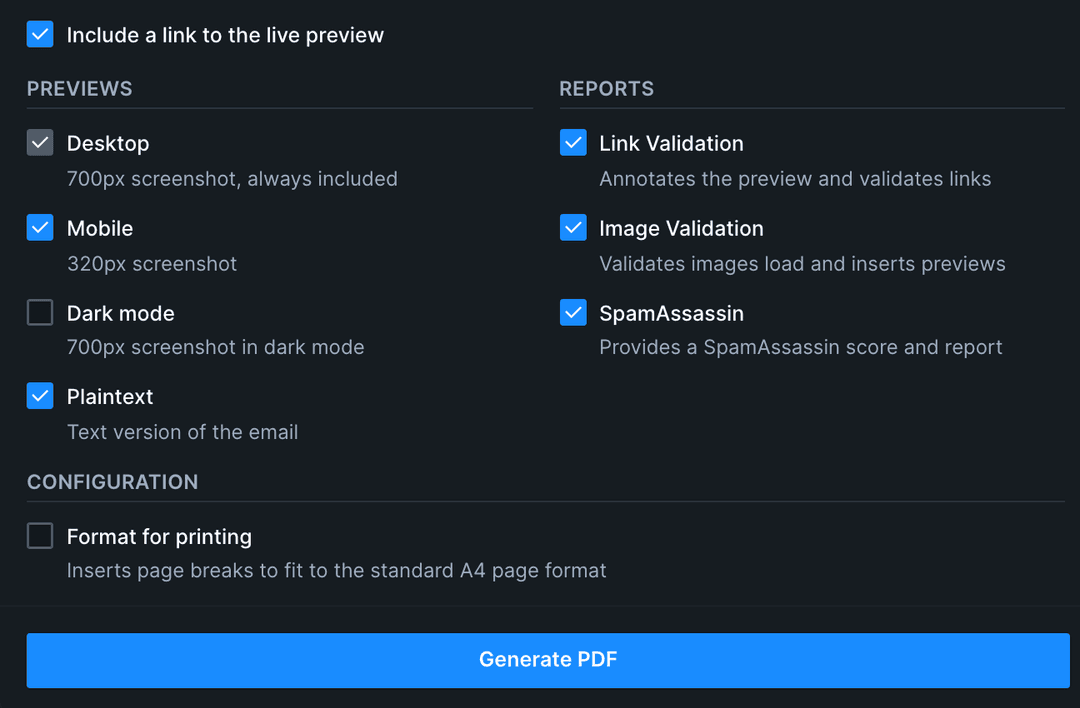Screen dimensions: 1080x708
Task: Enable the Dark mode preview option
Action: [x=40, y=312]
